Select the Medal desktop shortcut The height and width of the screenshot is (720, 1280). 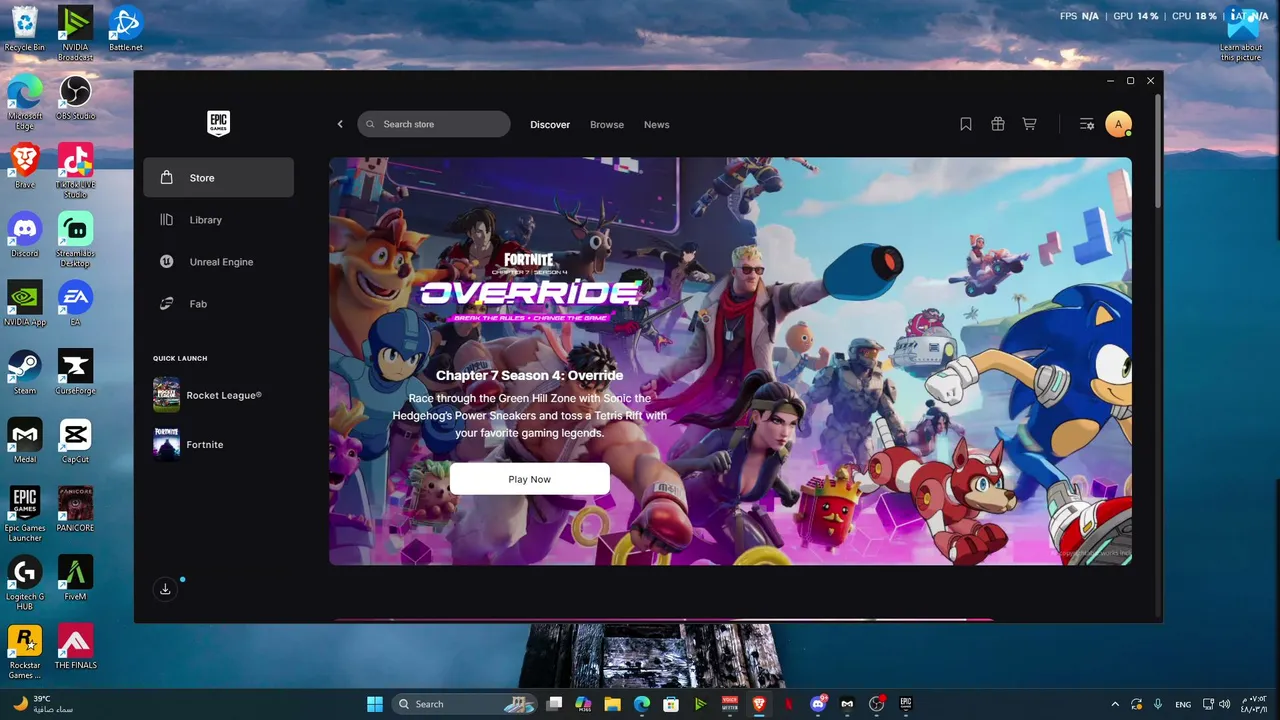click(24, 441)
